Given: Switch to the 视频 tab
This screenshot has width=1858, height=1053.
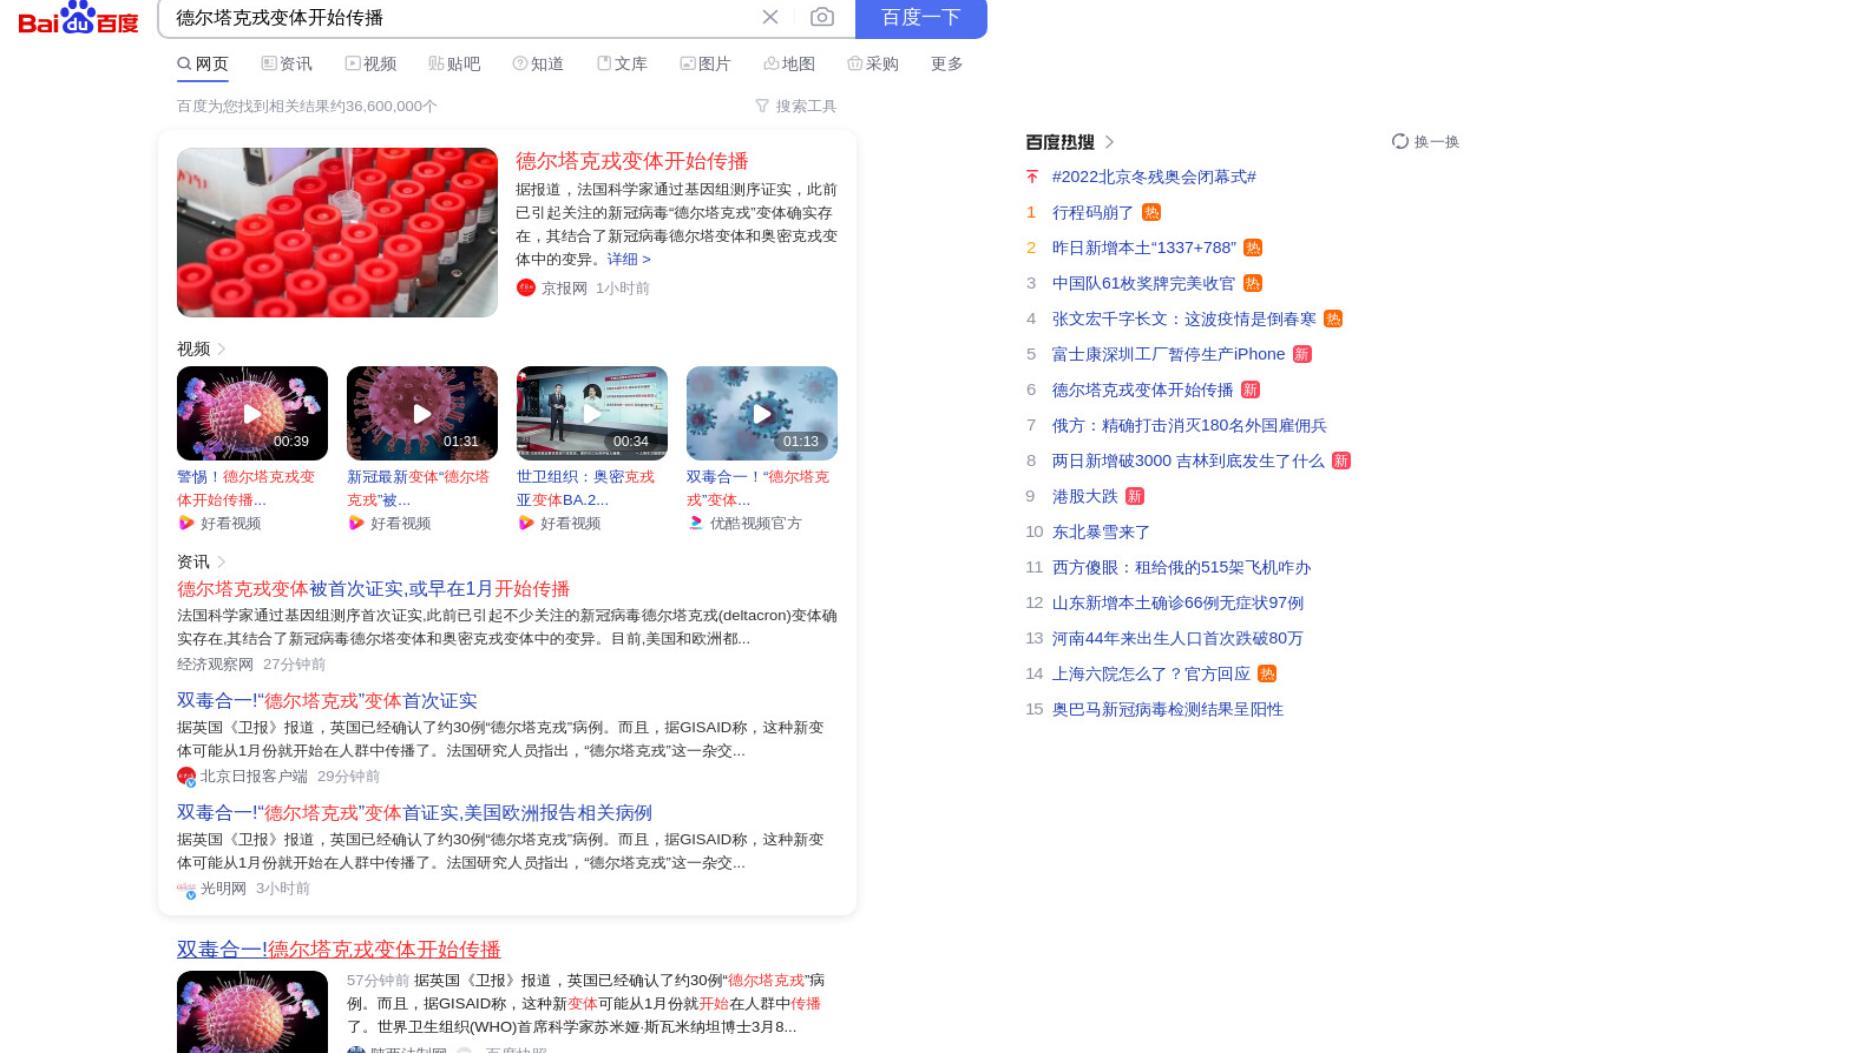Looking at the screenshot, I should pyautogui.click(x=371, y=64).
